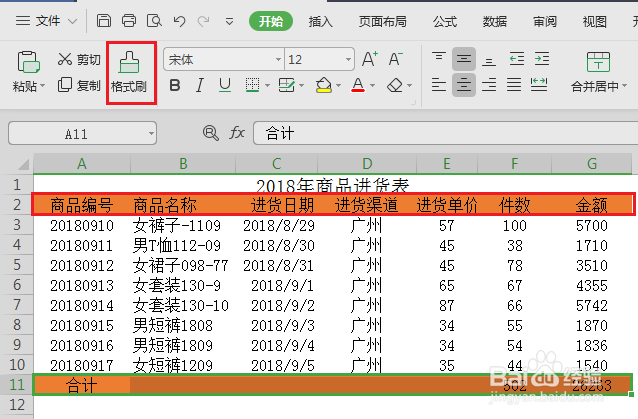Click 复制 copy button
The image size is (638, 419).
pos(79,85)
